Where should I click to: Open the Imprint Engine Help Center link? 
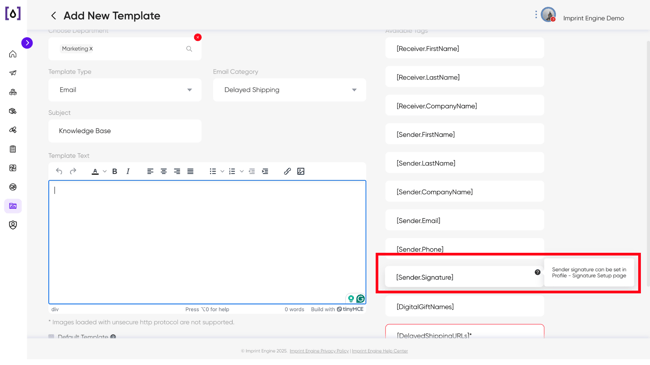(x=380, y=351)
